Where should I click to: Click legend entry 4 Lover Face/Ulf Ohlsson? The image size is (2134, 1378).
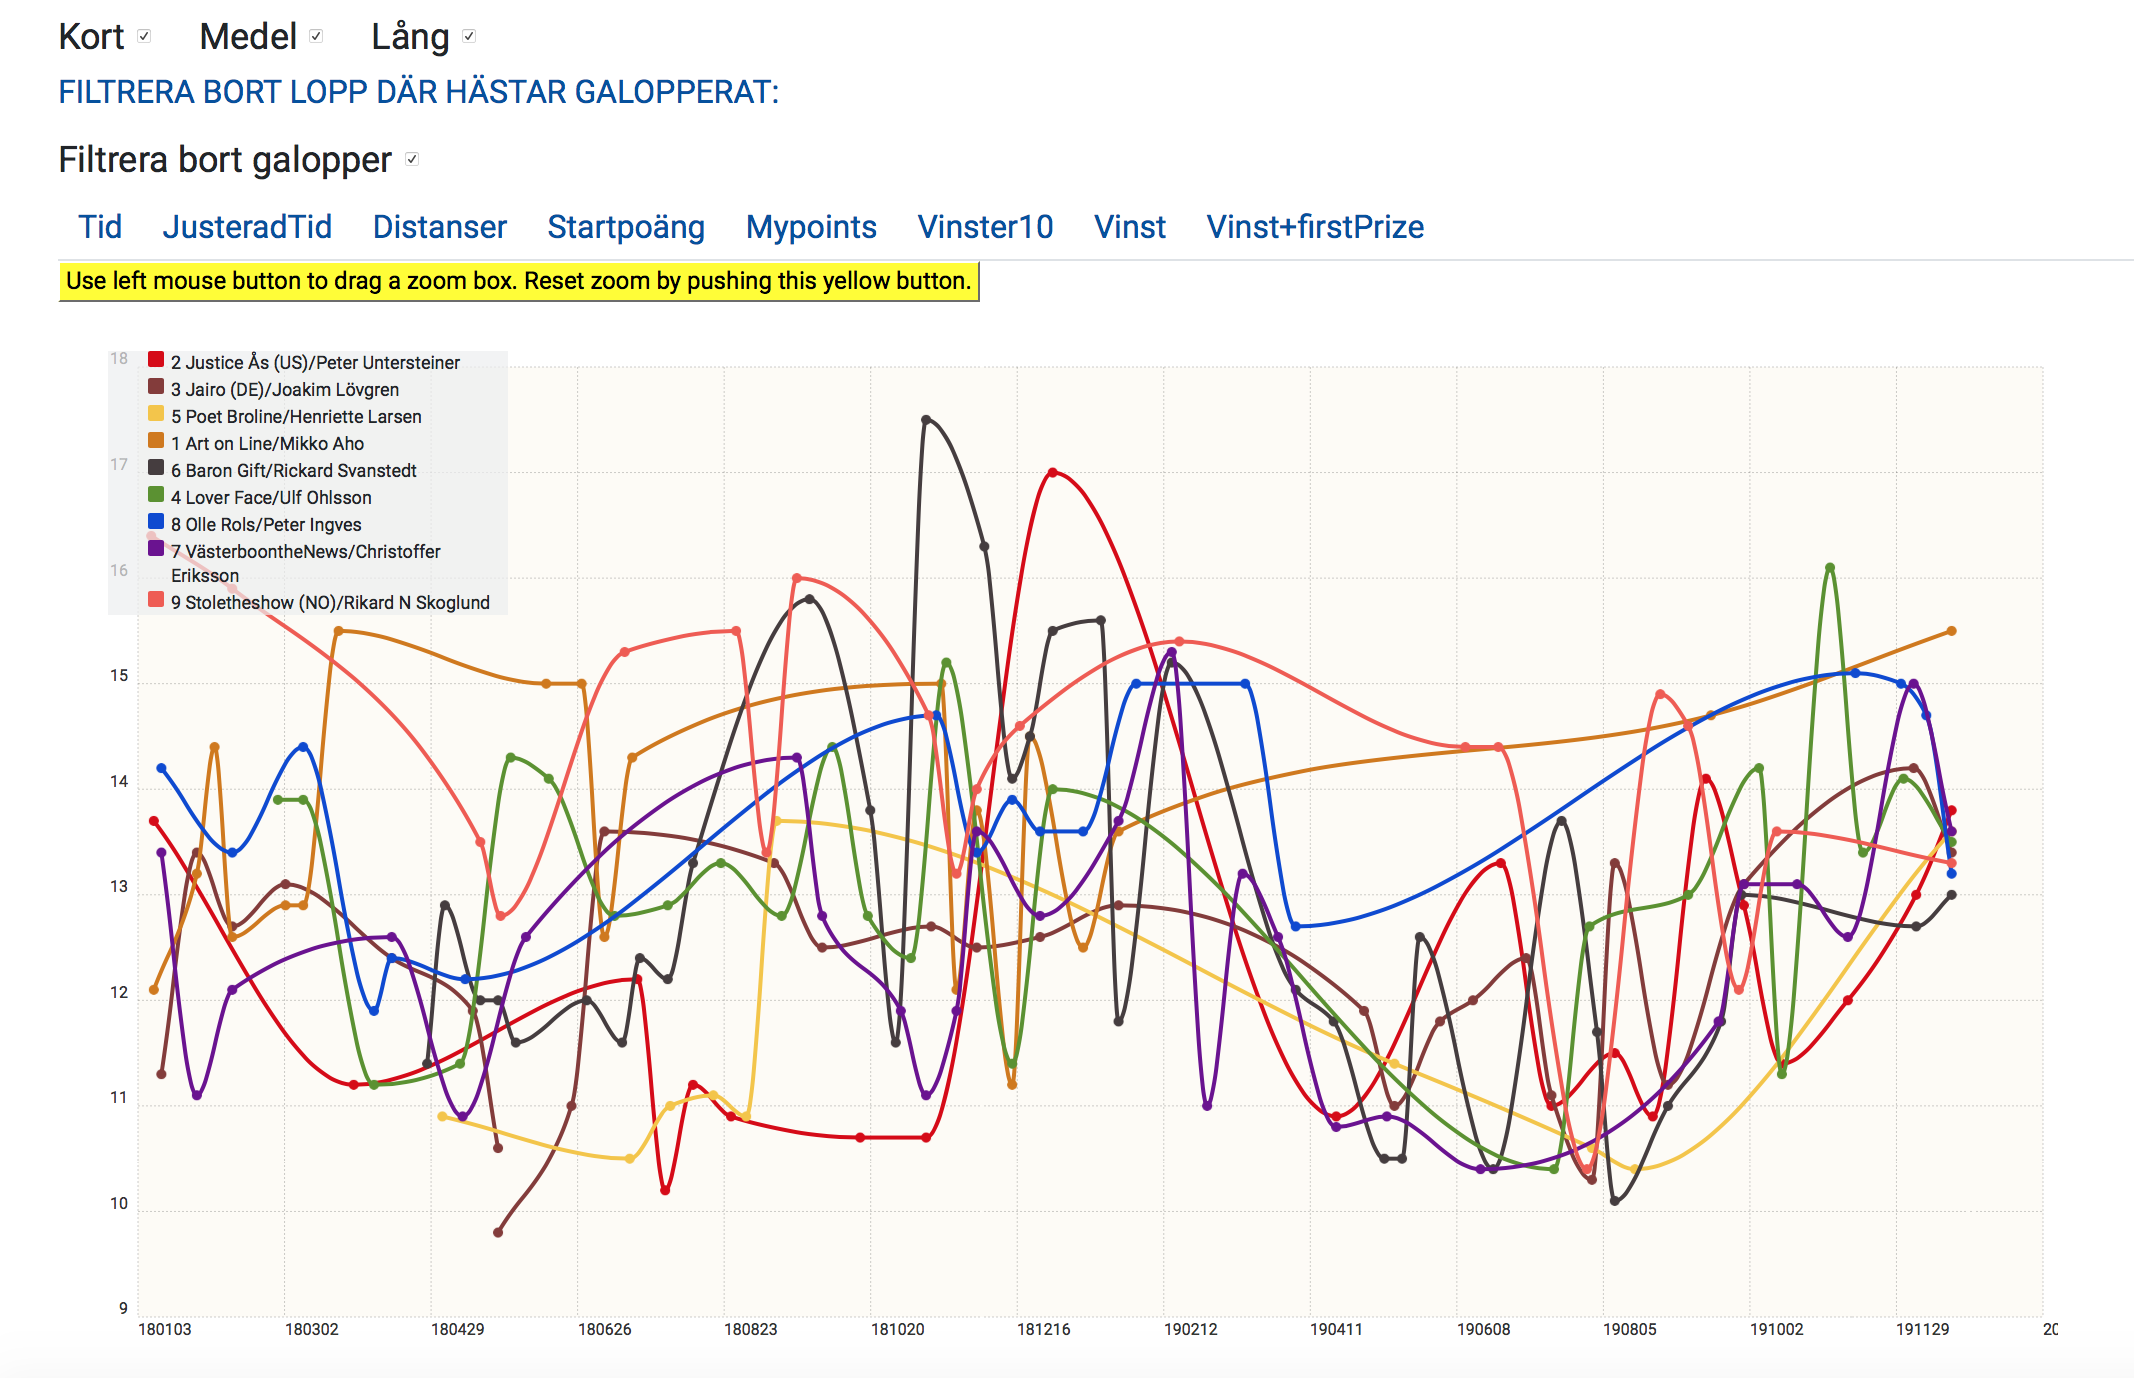pos(271,497)
